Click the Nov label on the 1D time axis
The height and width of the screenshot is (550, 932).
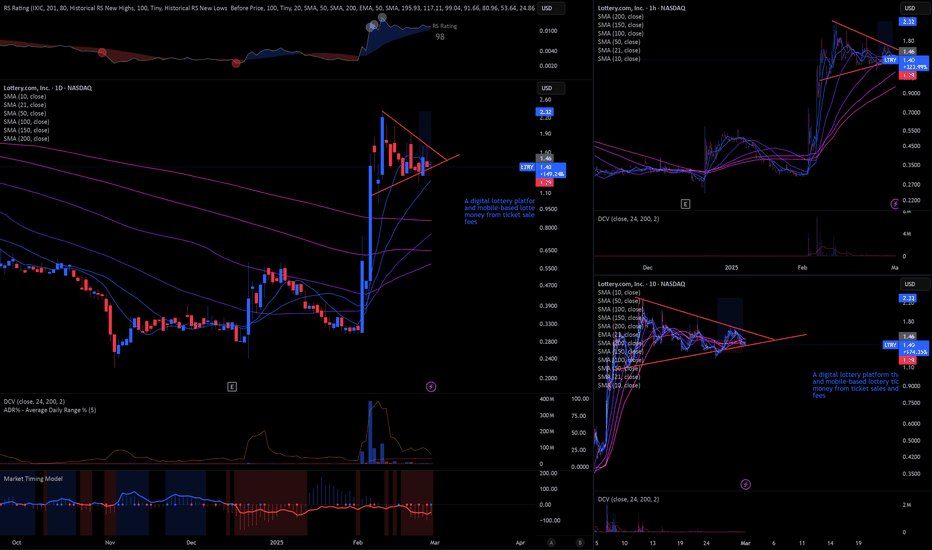click(109, 543)
